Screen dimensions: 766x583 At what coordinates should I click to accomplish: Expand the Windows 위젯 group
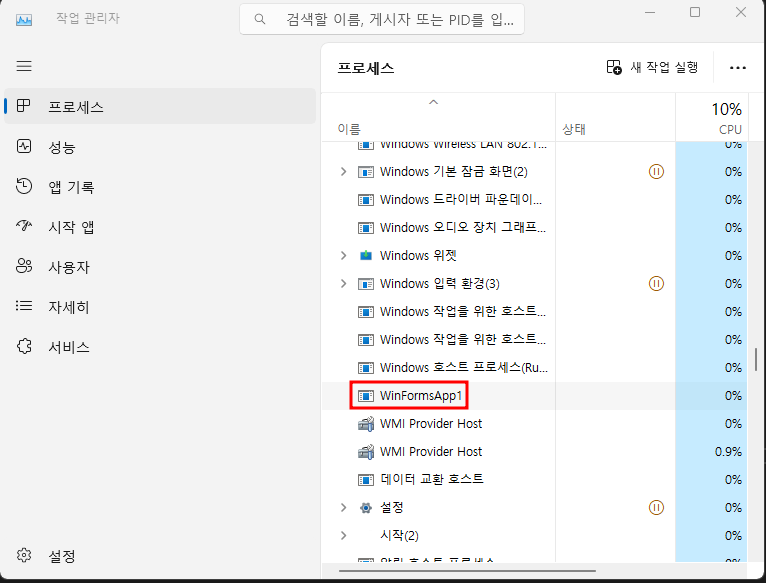point(343,256)
